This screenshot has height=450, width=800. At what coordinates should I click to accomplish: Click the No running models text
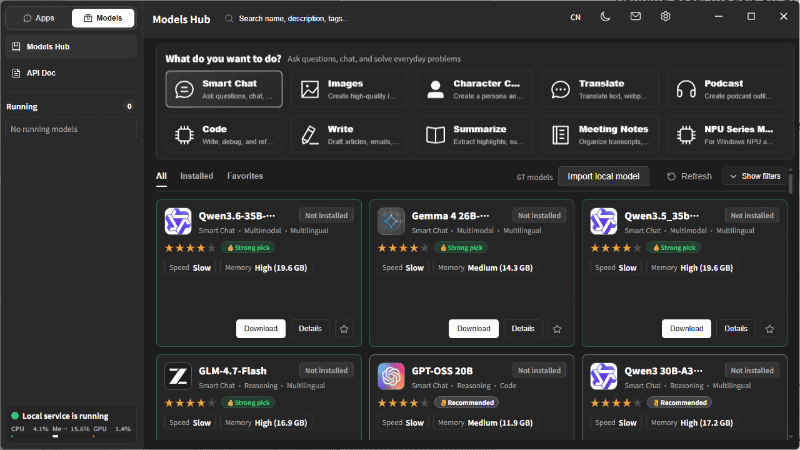(44, 129)
